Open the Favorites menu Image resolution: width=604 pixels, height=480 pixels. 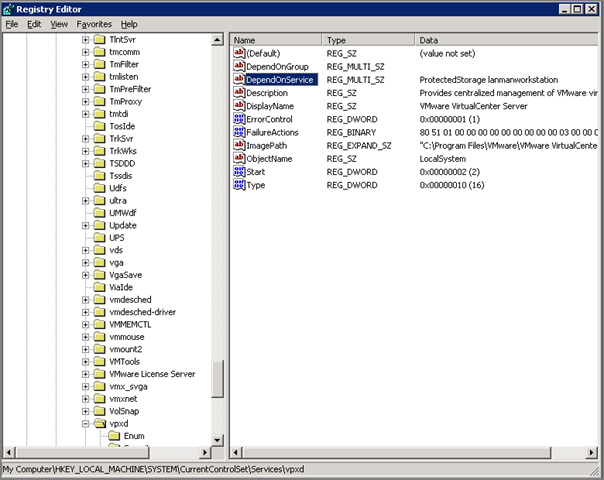pos(94,24)
